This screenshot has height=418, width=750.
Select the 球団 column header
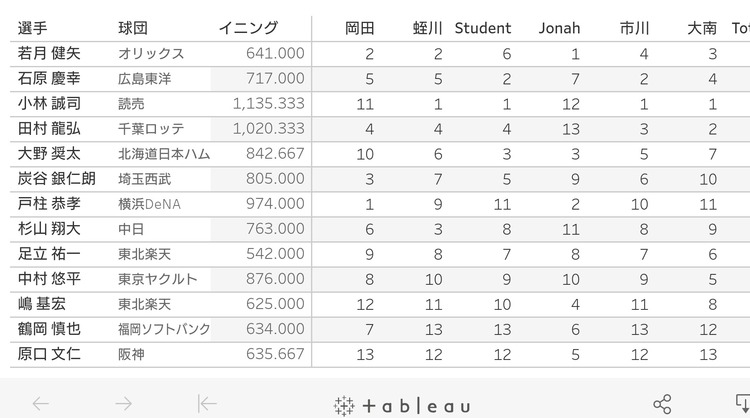pyautogui.click(x=133, y=28)
